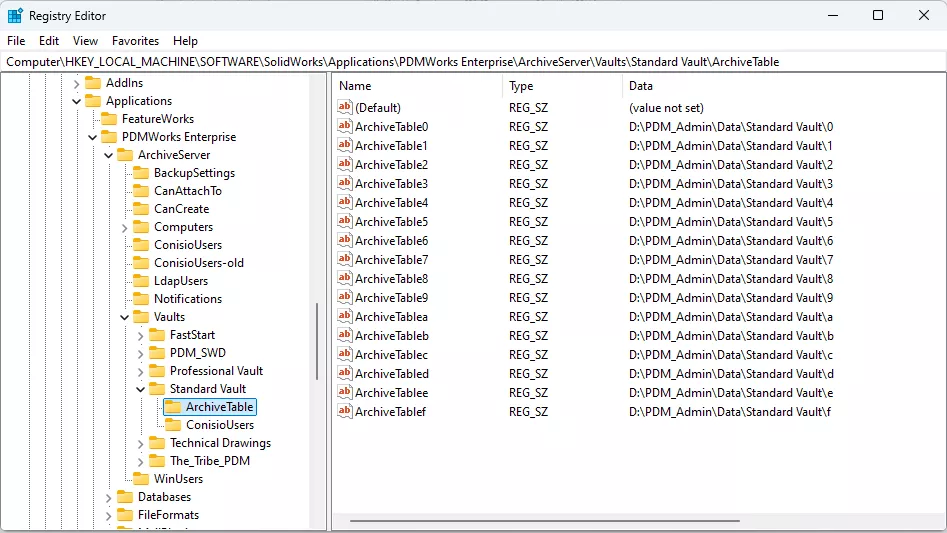Open the Edit menu
The image size is (947, 533).
click(49, 41)
